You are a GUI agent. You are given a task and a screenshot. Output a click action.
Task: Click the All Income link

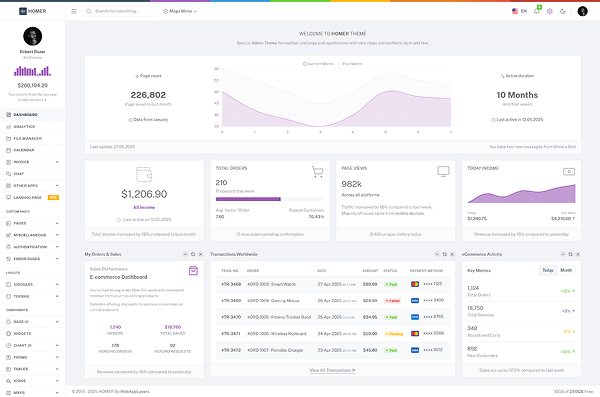144,207
